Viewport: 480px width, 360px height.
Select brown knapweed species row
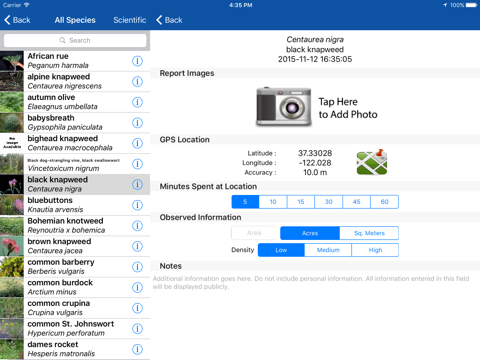click(75, 246)
